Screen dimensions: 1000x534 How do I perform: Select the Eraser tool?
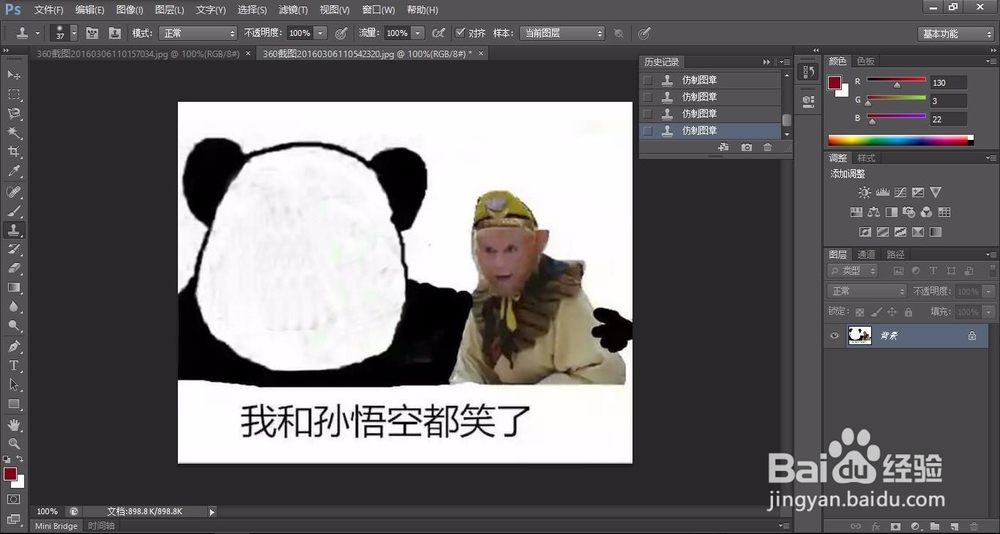14,269
